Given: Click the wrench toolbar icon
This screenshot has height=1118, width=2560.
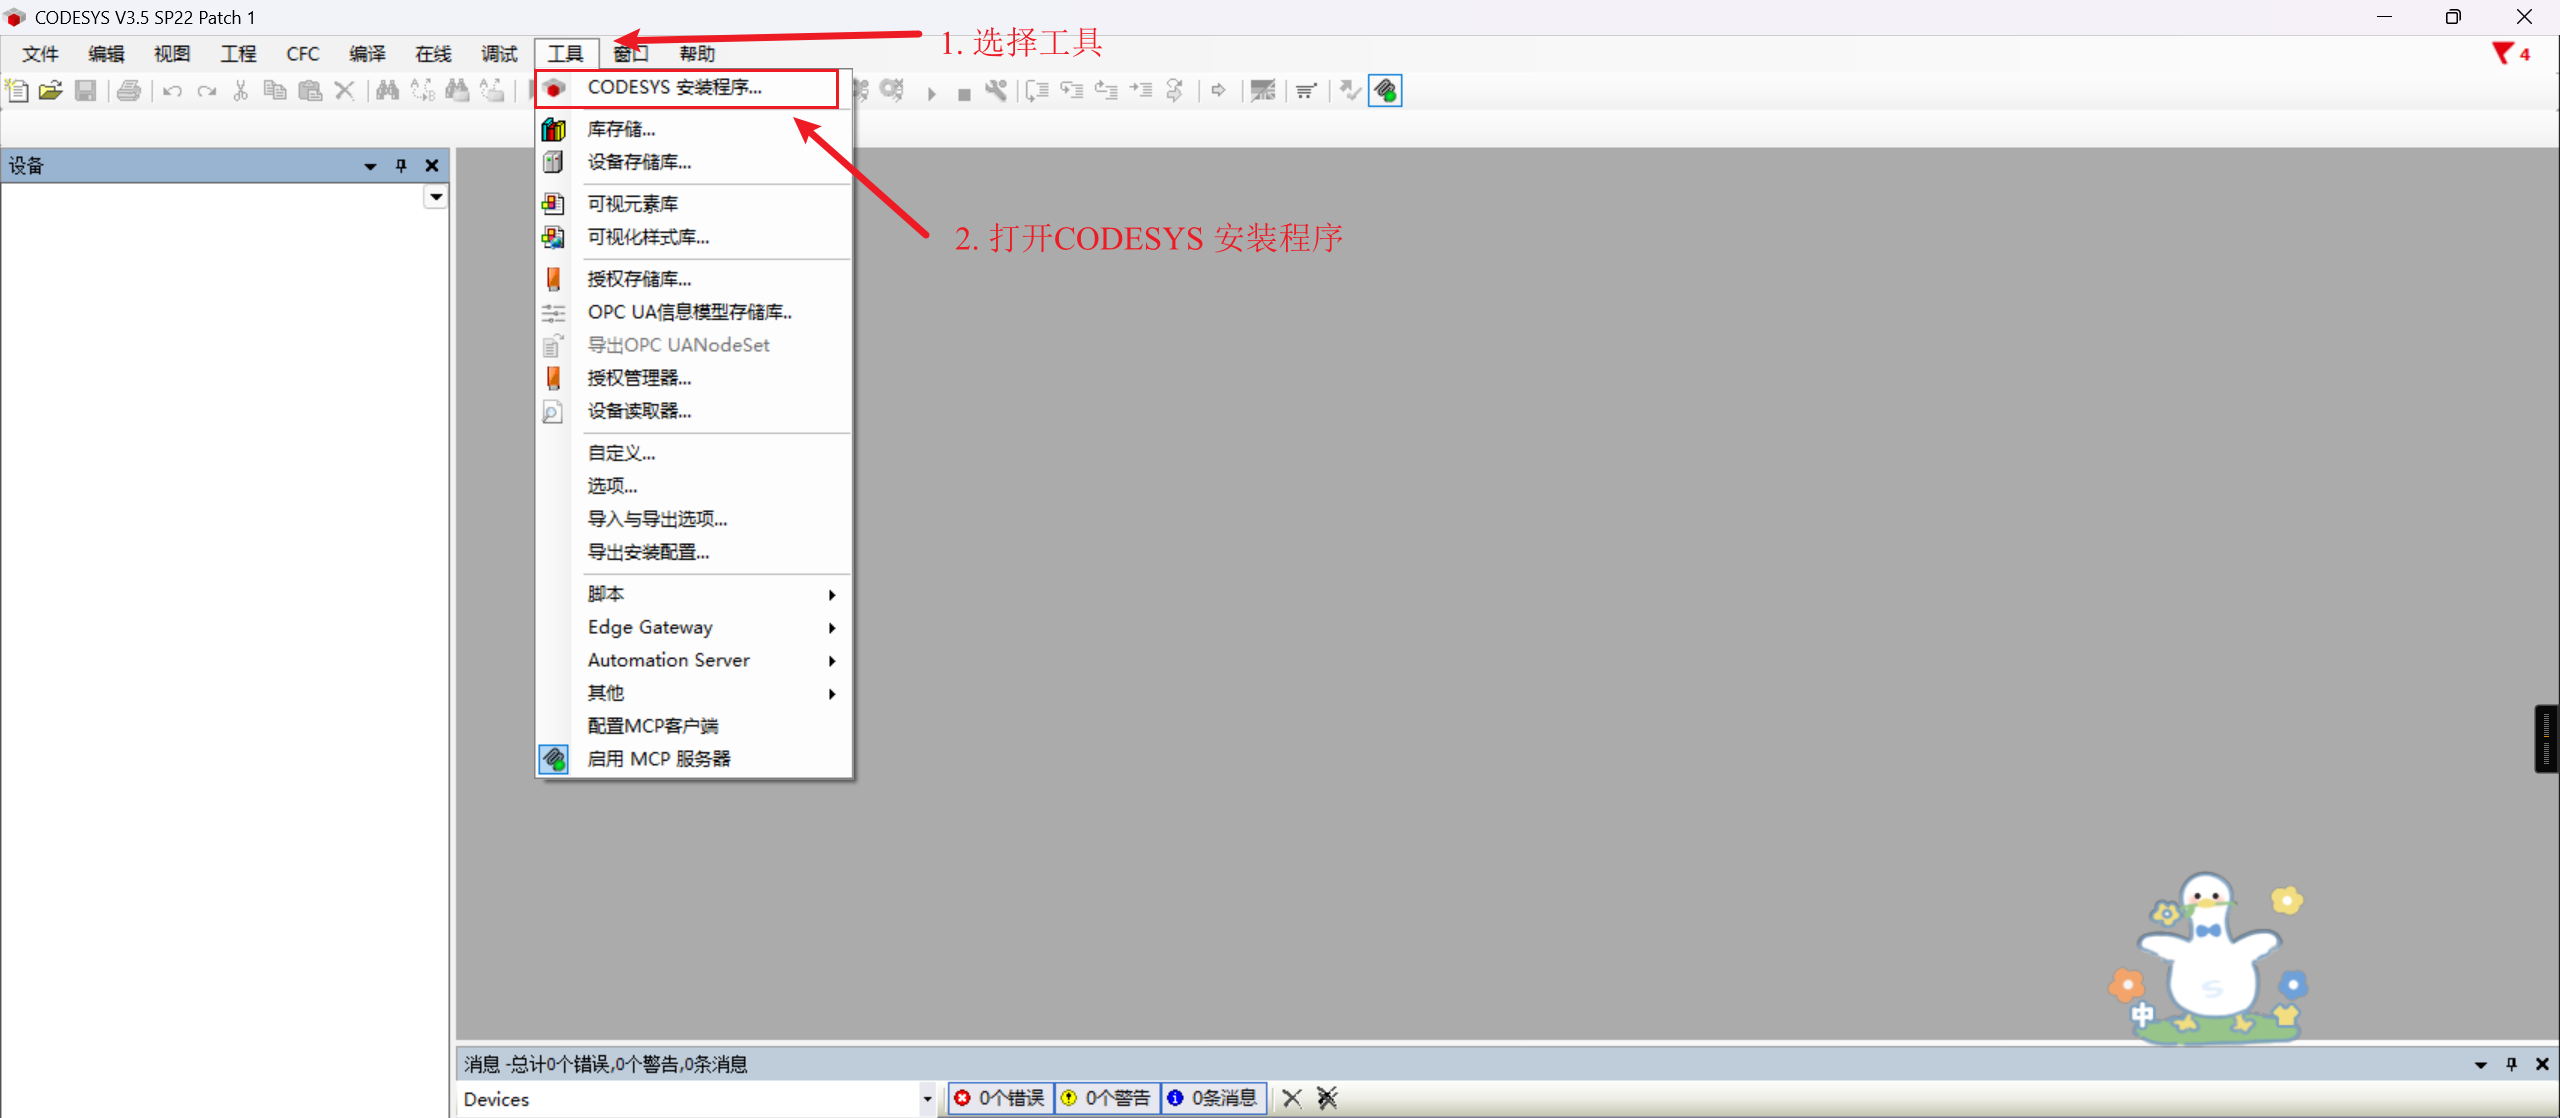Looking at the screenshot, I should click(x=996, y=91).
